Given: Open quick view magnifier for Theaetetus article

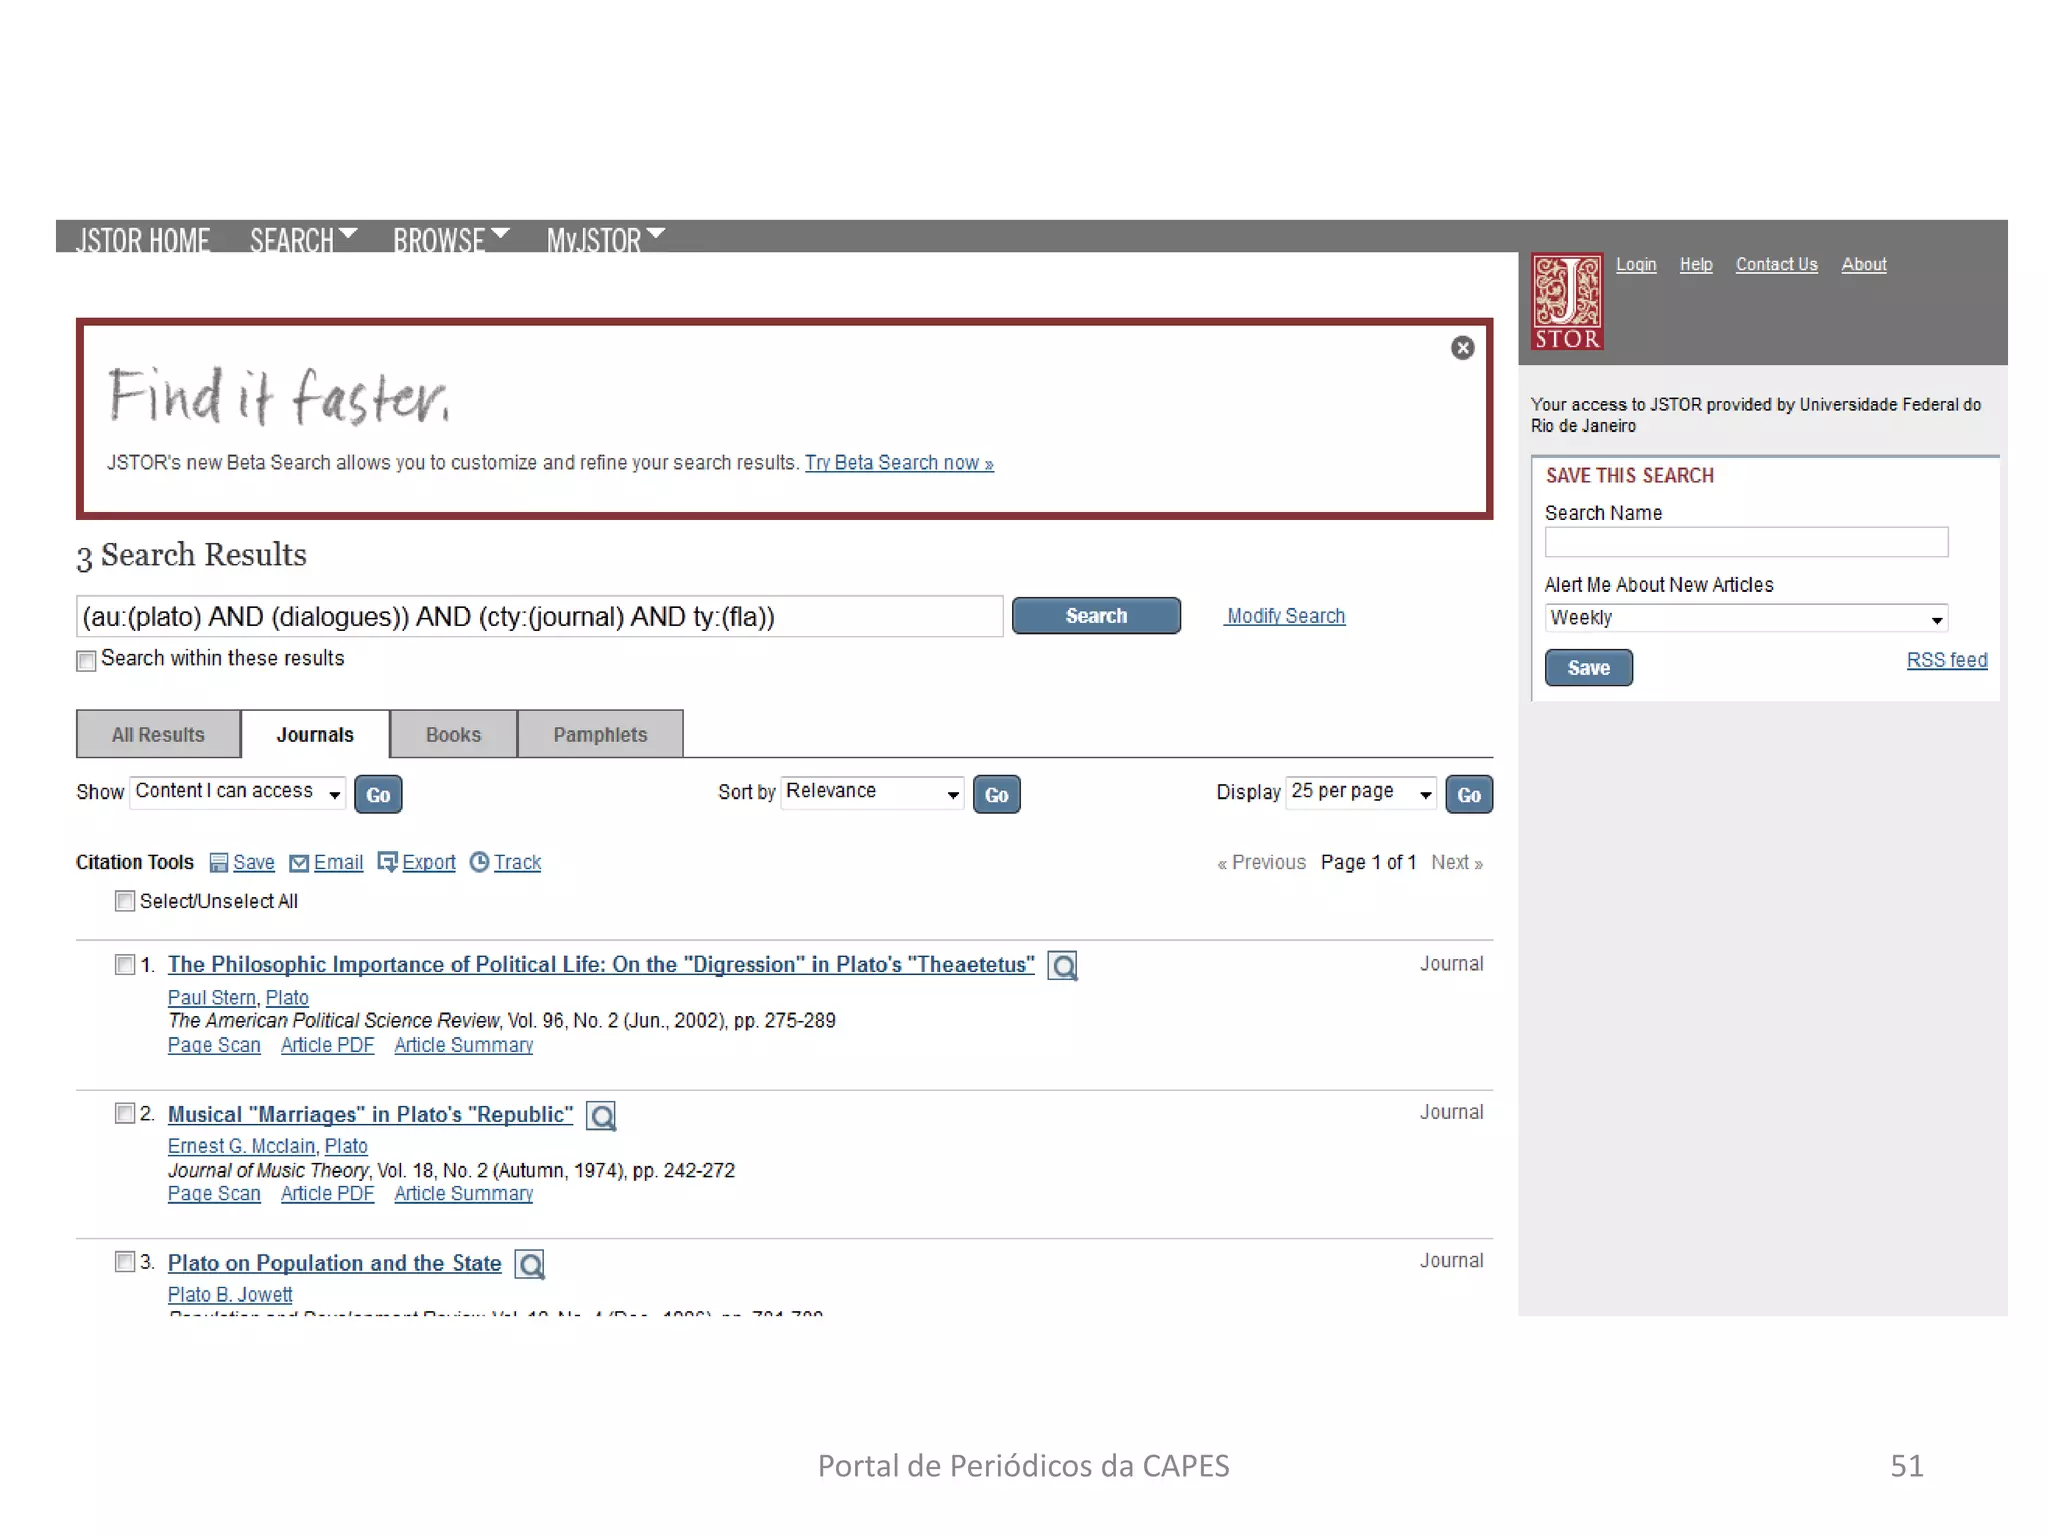Looking at the screenshot, I should pos(1062,966).
